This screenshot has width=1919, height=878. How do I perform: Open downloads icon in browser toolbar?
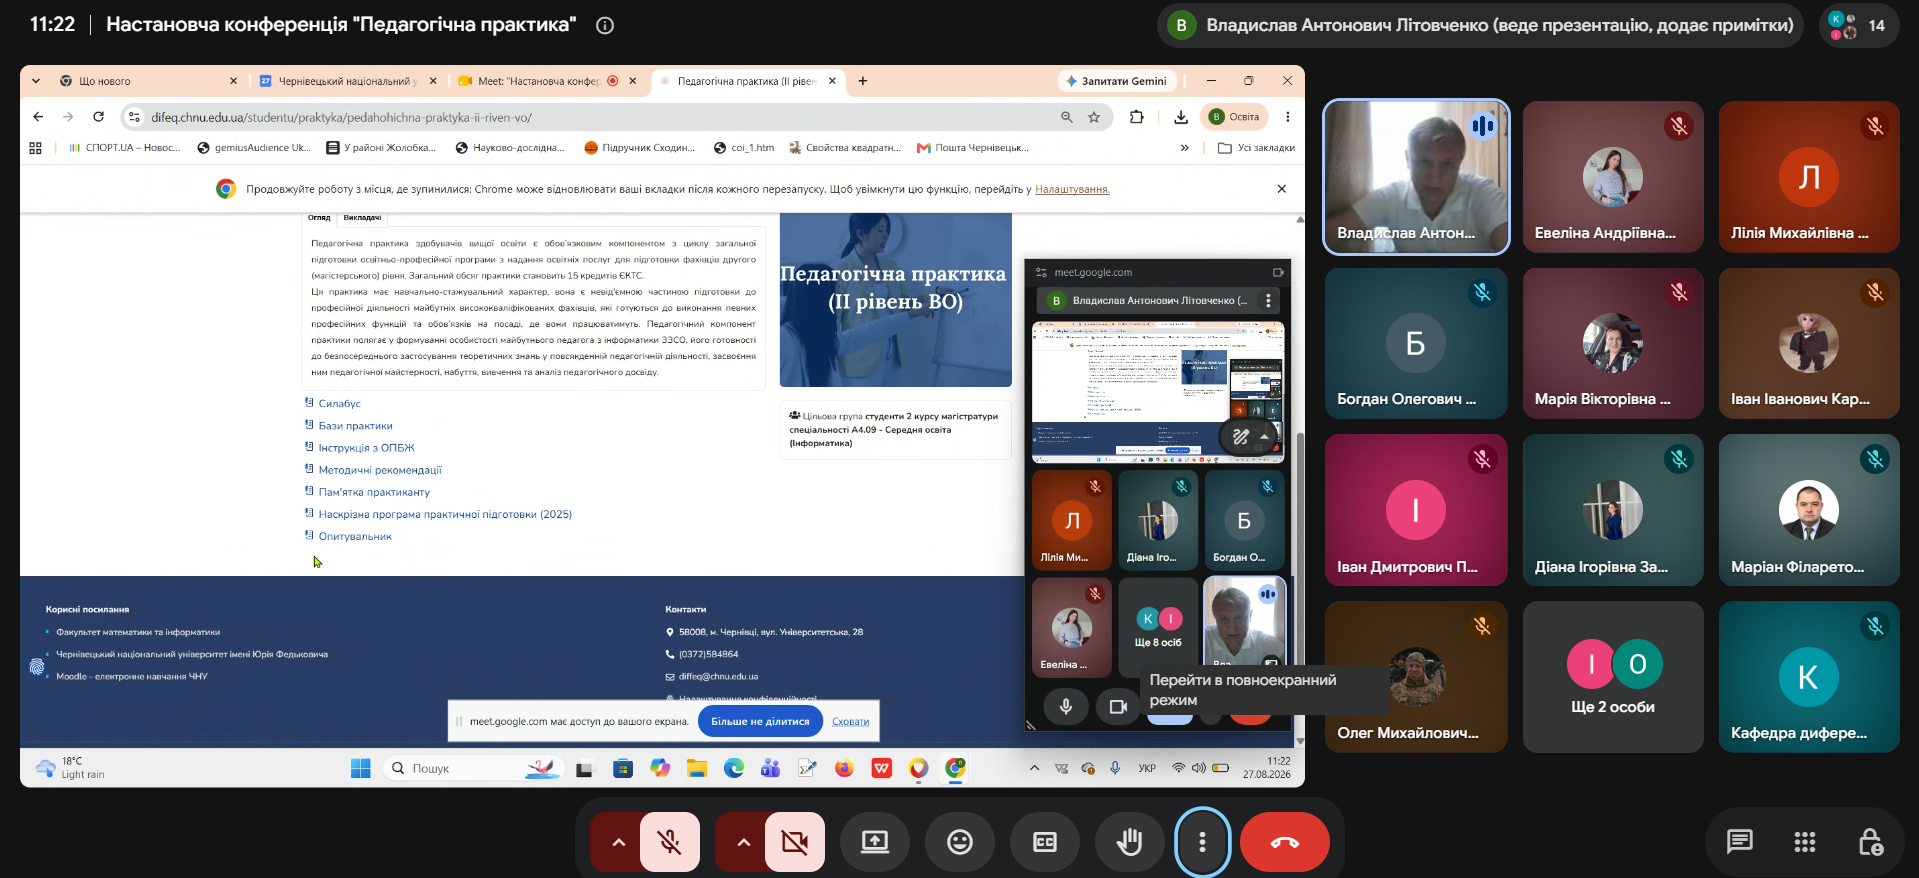pyautogui.click(x=1181, y=117)
